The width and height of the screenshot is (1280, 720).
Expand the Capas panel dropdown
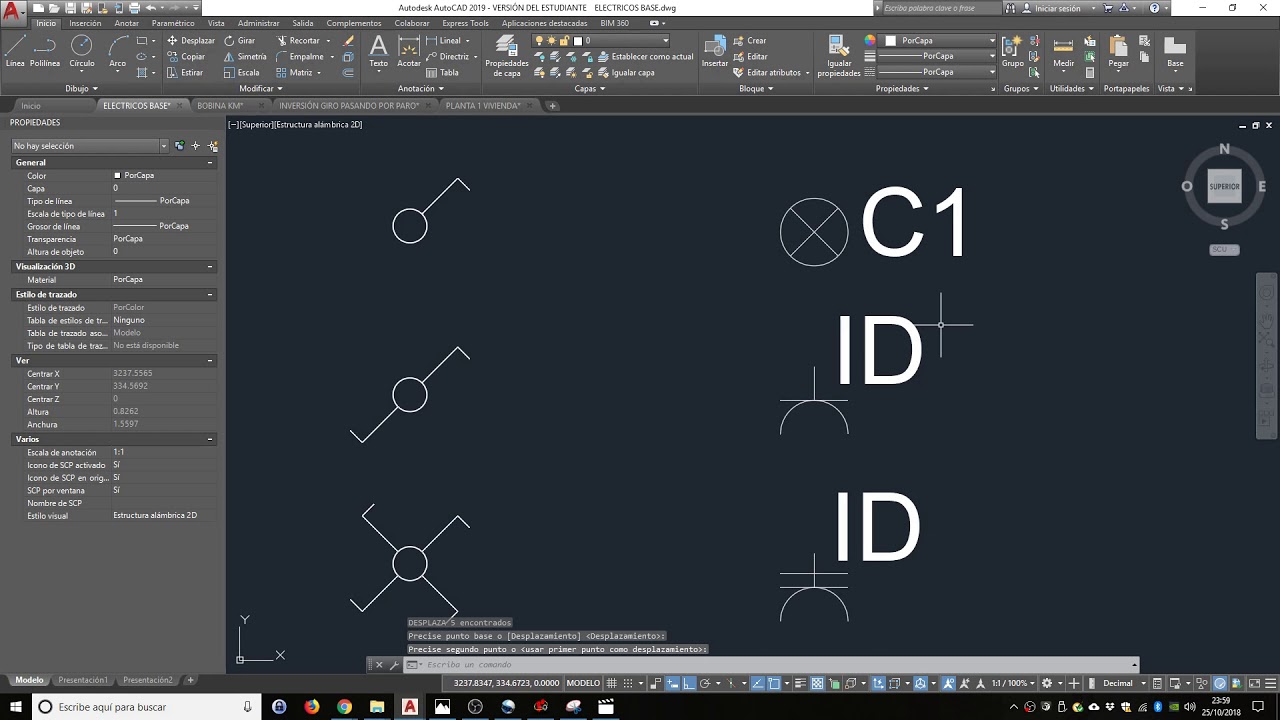590,88
